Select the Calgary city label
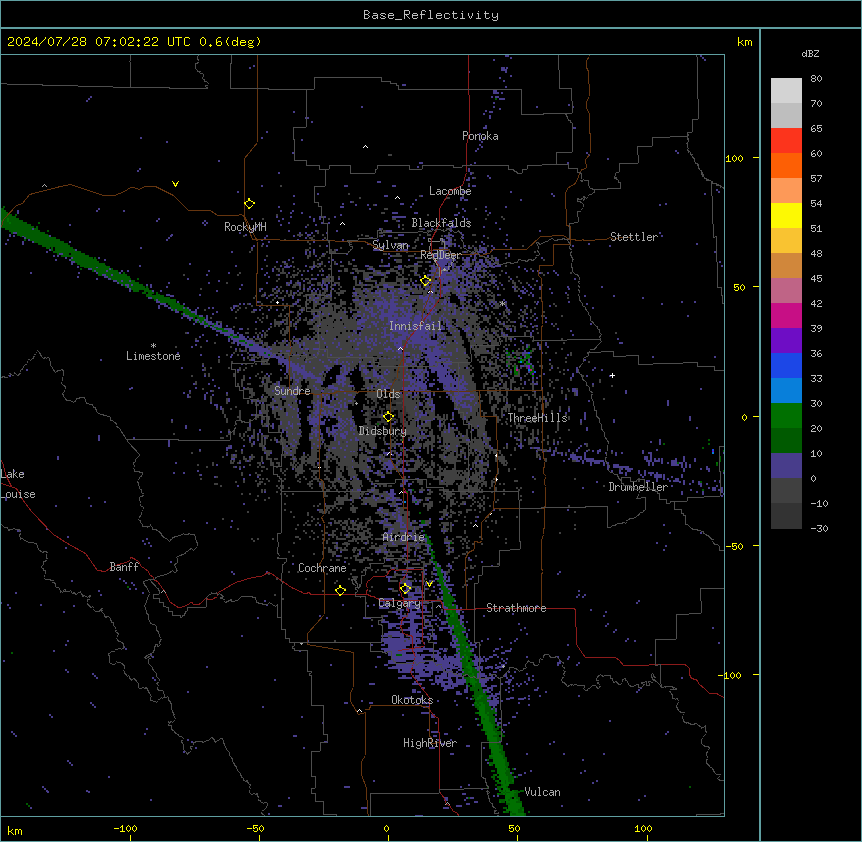Screen dimensions: 862x842 (399, 603)
